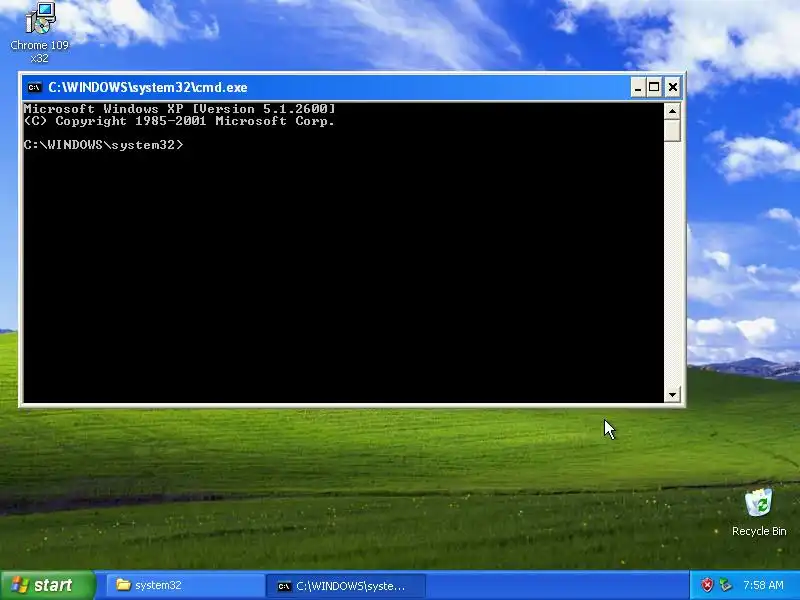The height and width of the screenshot is (600, 800).
Task: Click the cmd scrollbar up arrow
Action: (672, 111)
